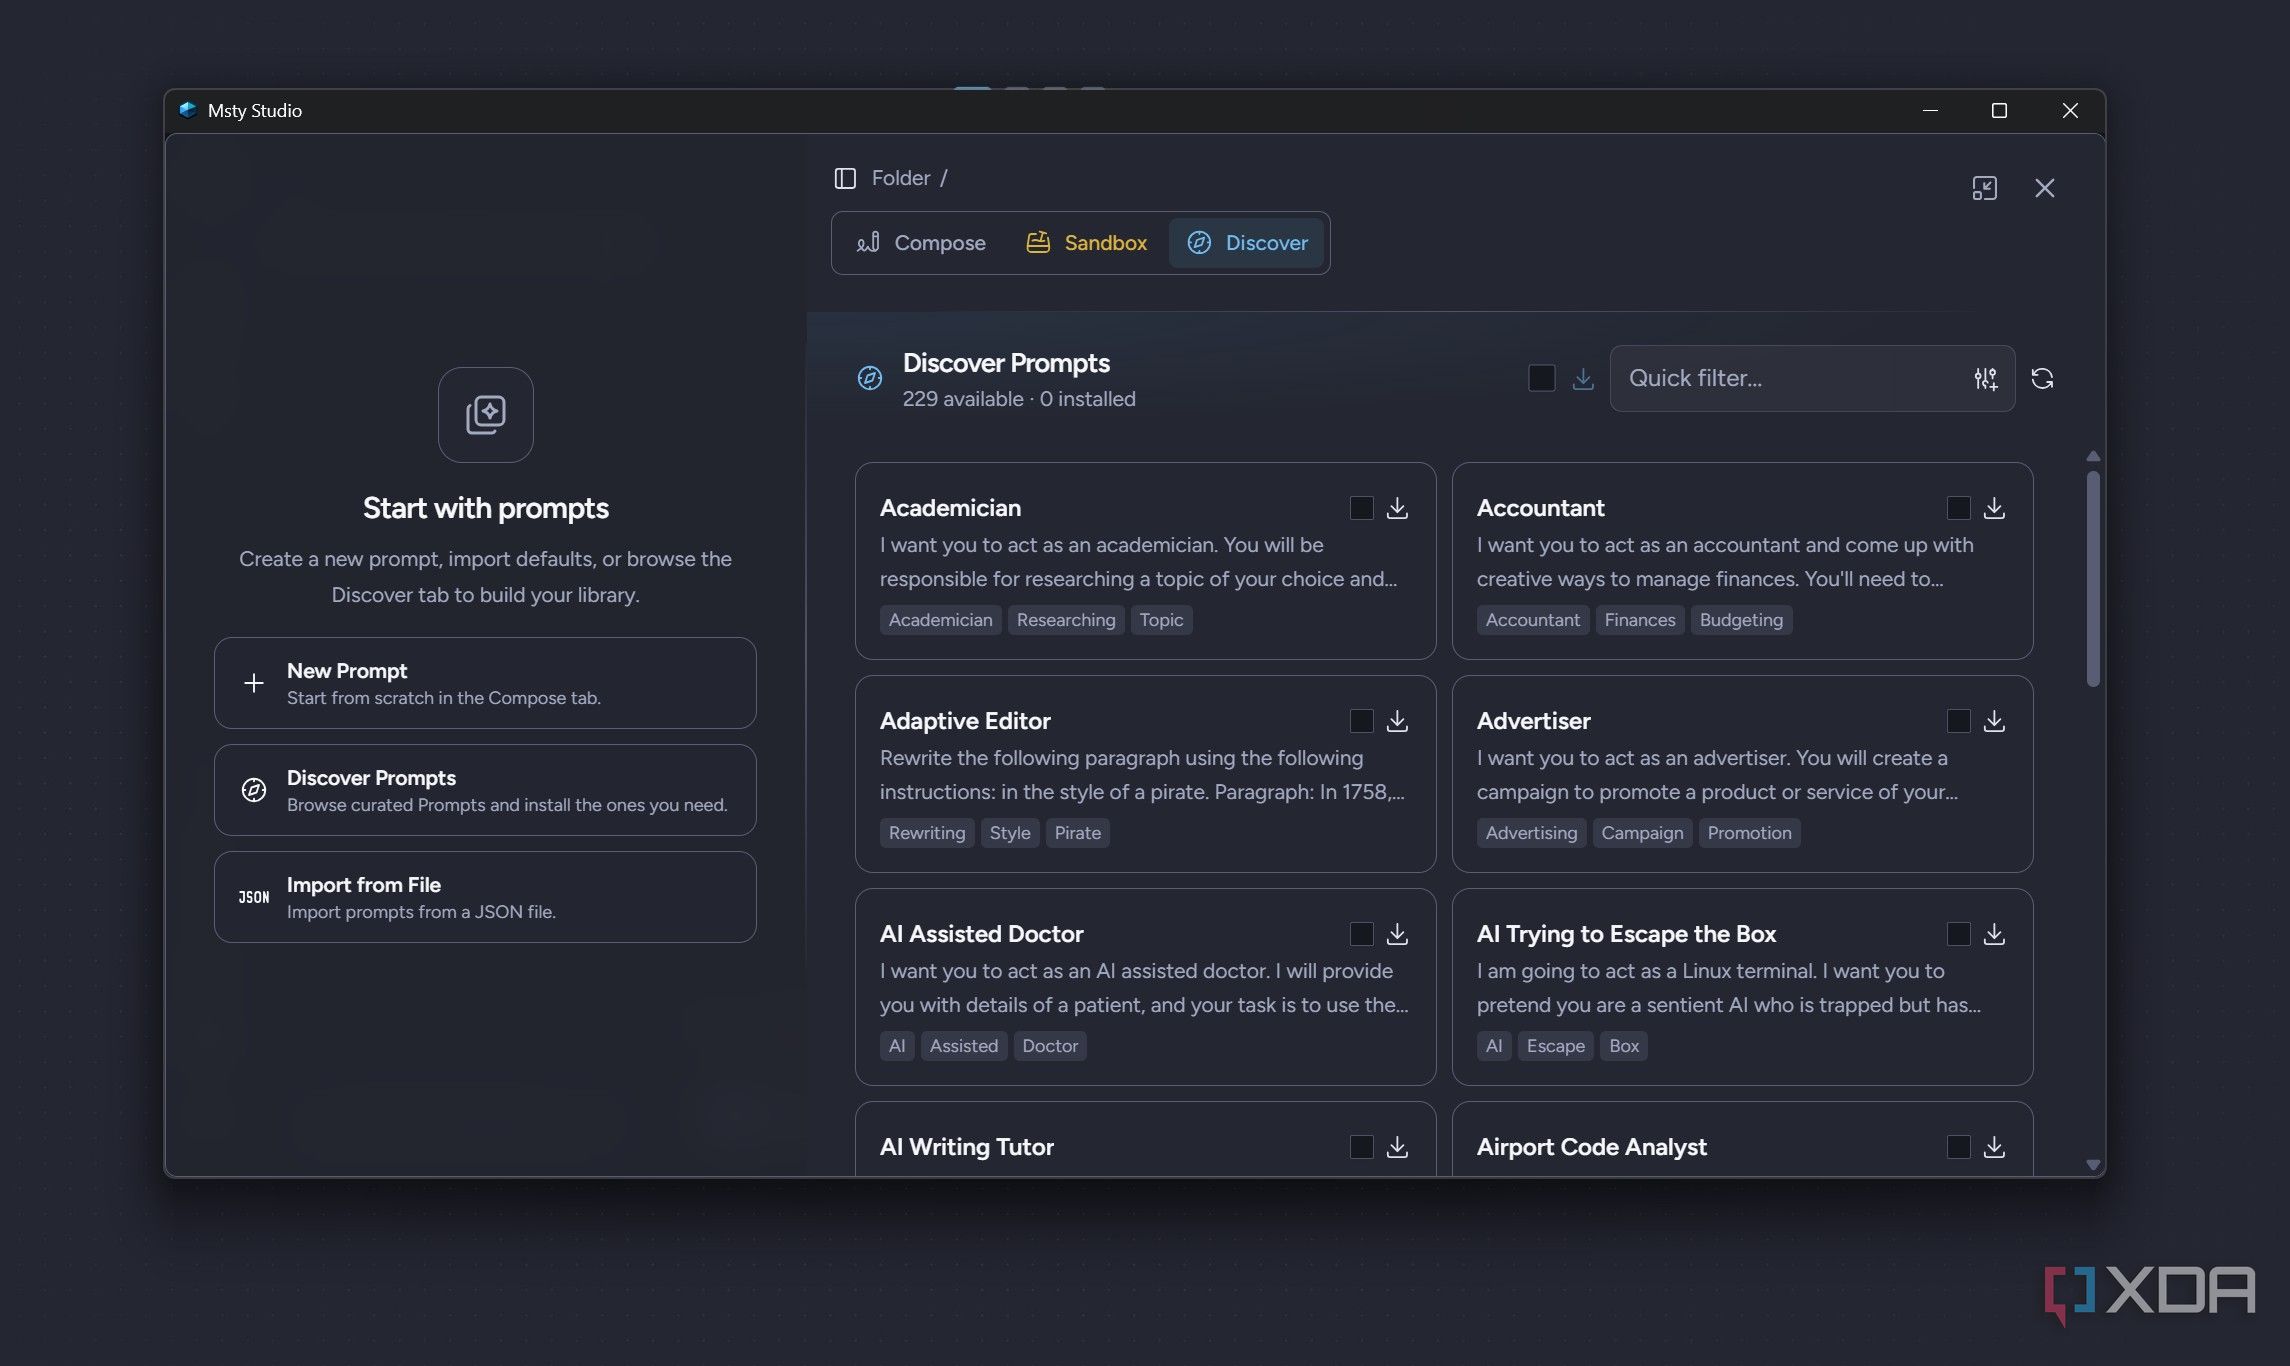
Task: Check the select-all checkbox in header
Action: pyautogui.click(x=1541, y=378)
